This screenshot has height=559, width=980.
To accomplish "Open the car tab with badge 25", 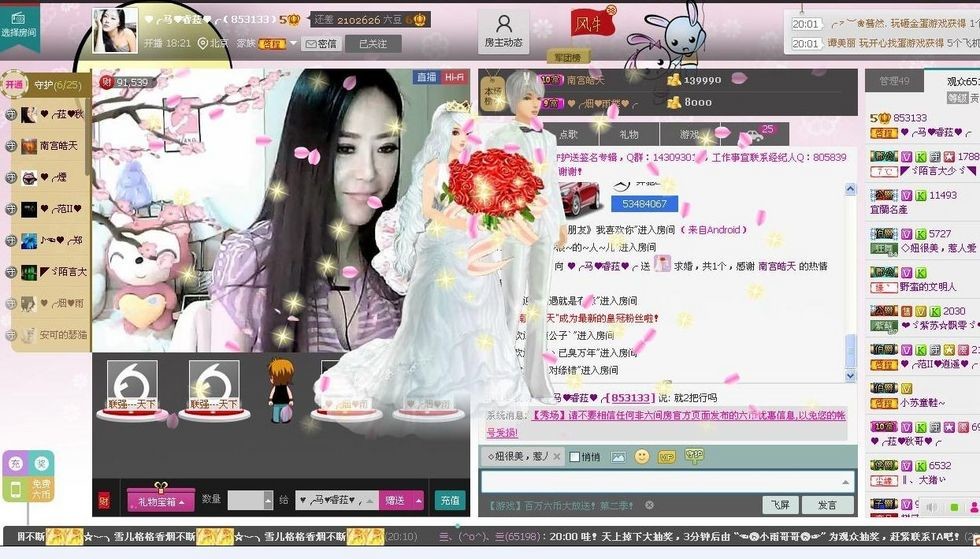I will [x=755, y=134].
